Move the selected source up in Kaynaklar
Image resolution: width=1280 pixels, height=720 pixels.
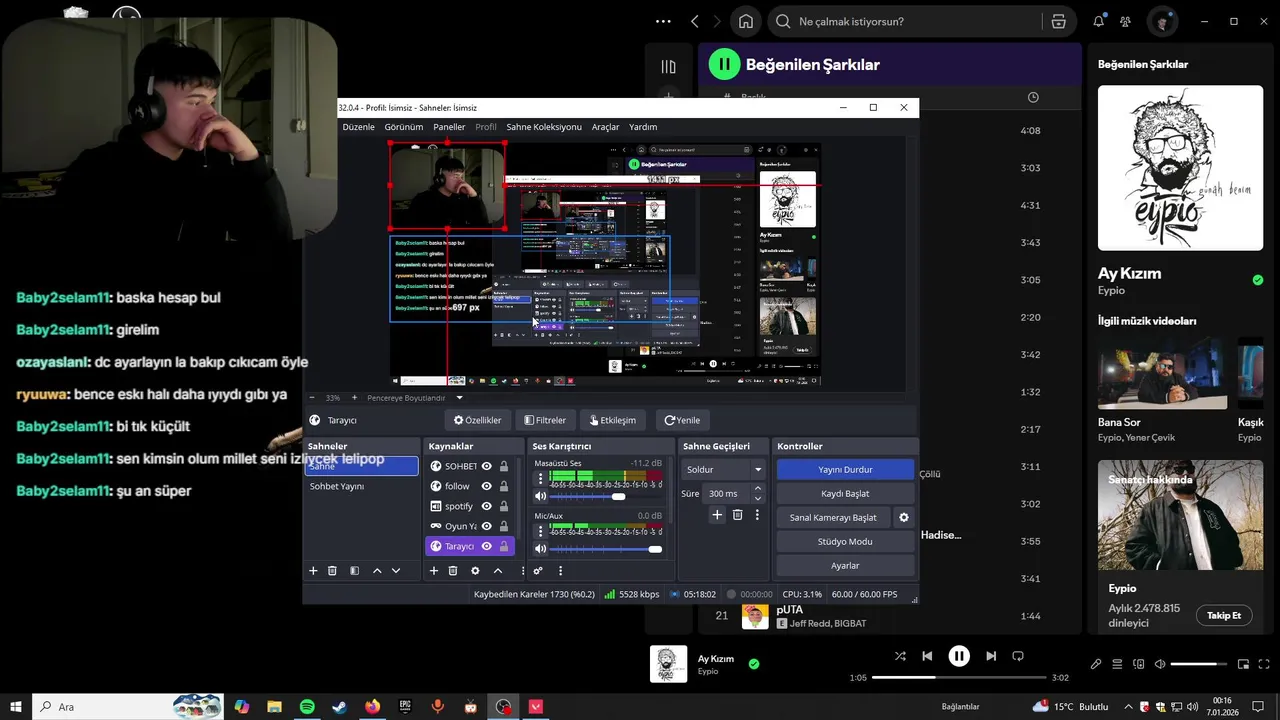pos(498,571)
